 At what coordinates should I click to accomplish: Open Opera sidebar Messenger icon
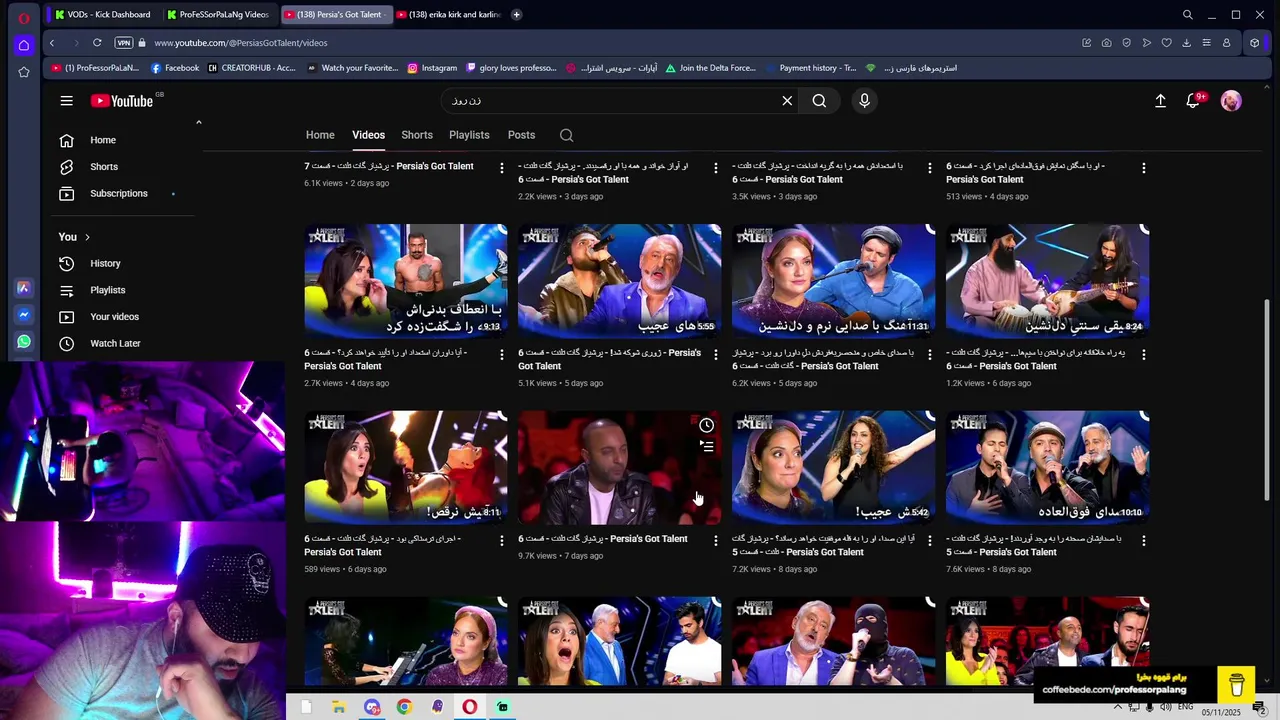[x=24, y=315]
